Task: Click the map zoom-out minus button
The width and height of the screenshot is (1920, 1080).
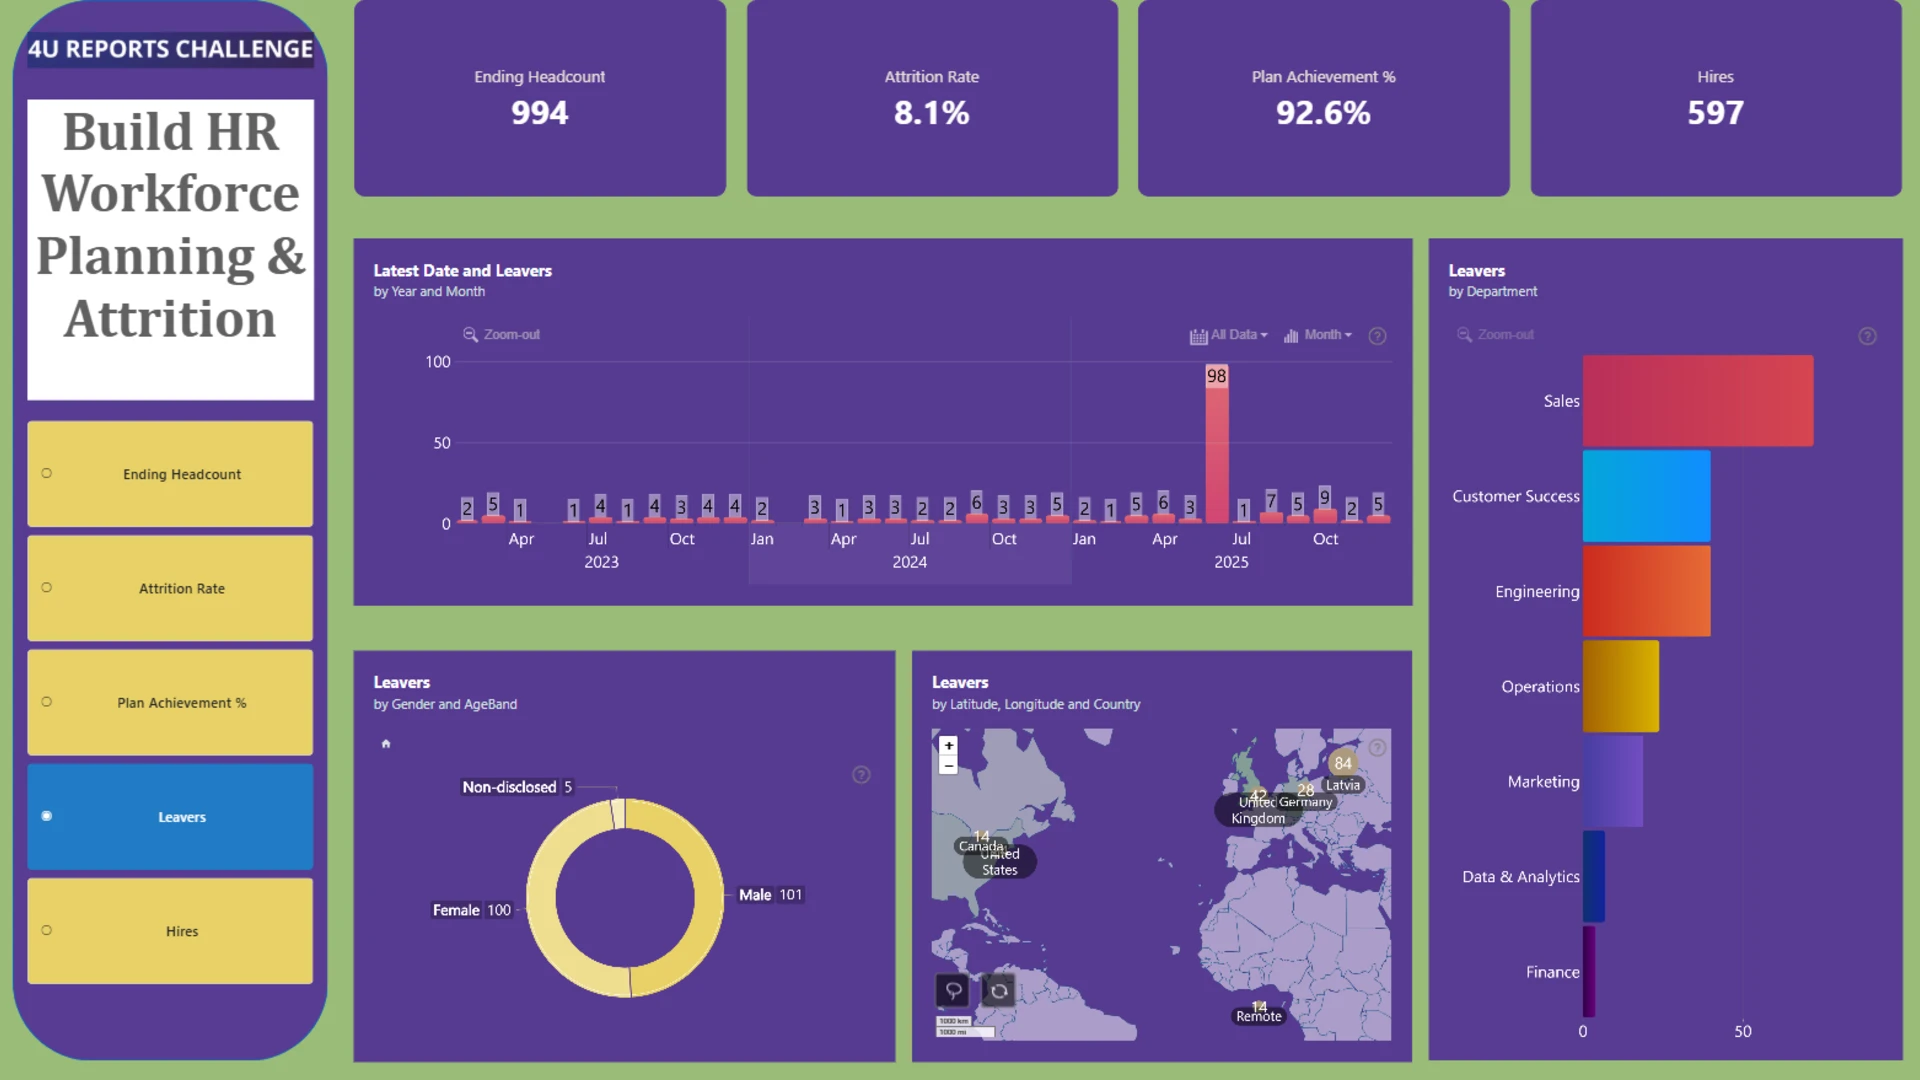Action: click(948, 766)
